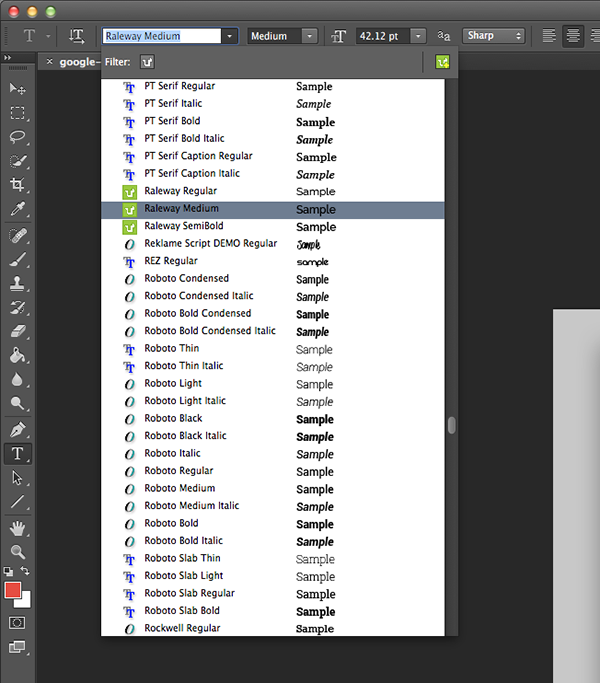Click the green Add fonts from Typekit icon
This screenshot has height=683, width=600.
pos(443,62)
